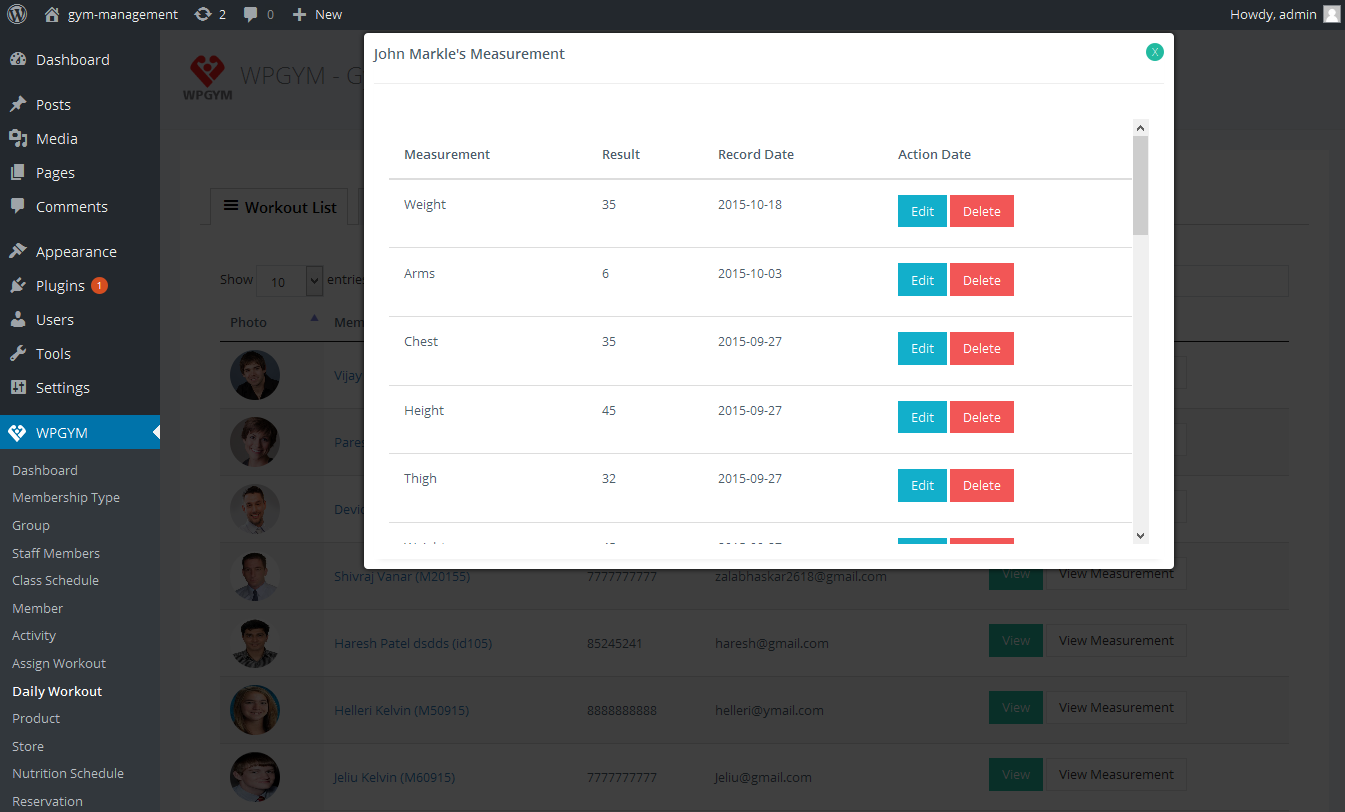Delete the Arms measurement record

click(x=982, y=280)
